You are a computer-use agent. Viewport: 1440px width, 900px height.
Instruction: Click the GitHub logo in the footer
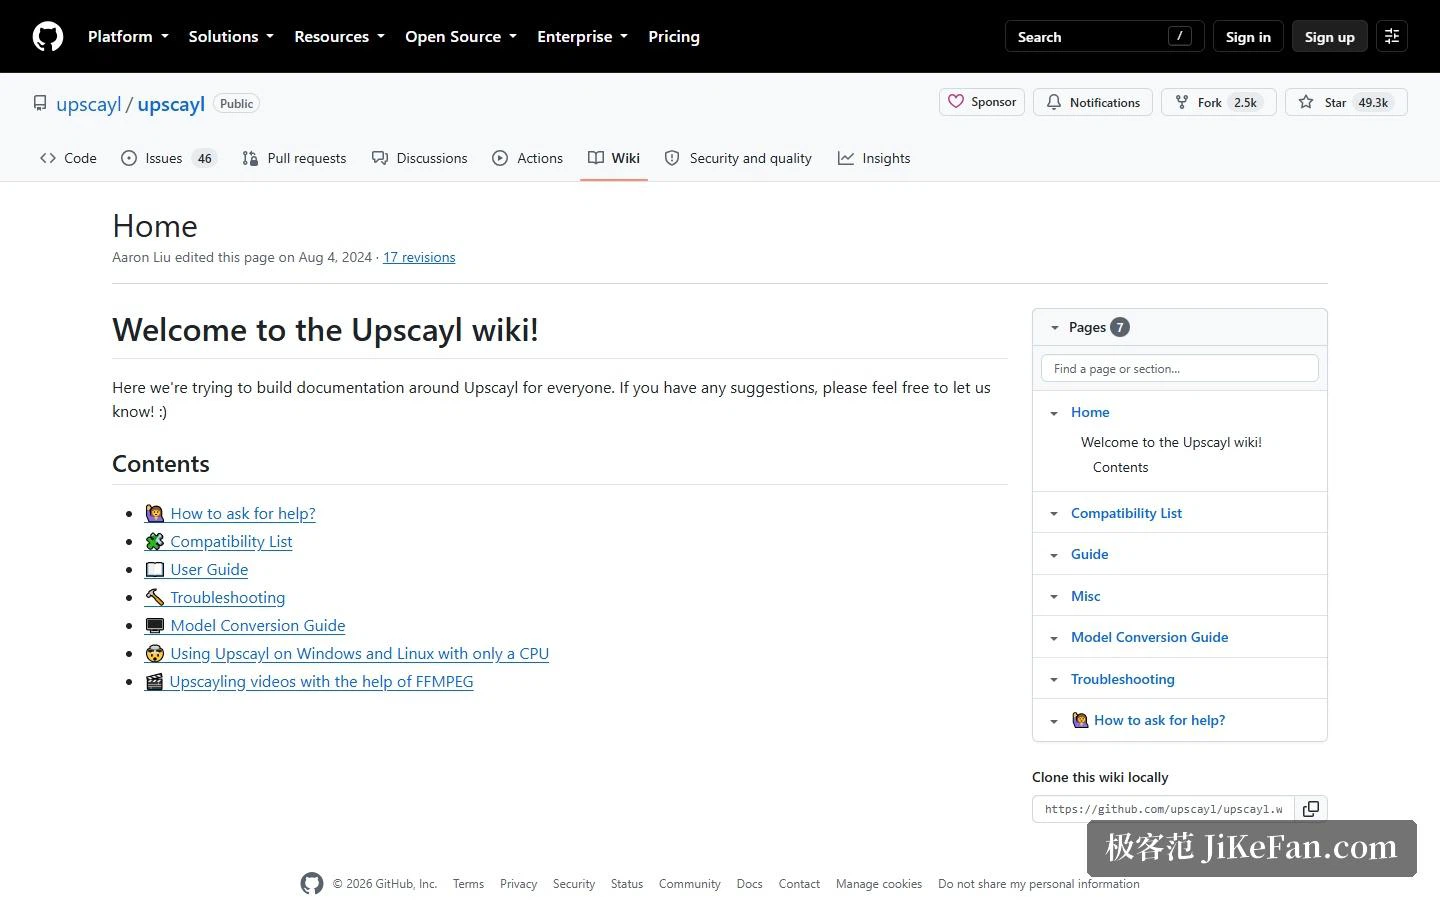point(312,884)
